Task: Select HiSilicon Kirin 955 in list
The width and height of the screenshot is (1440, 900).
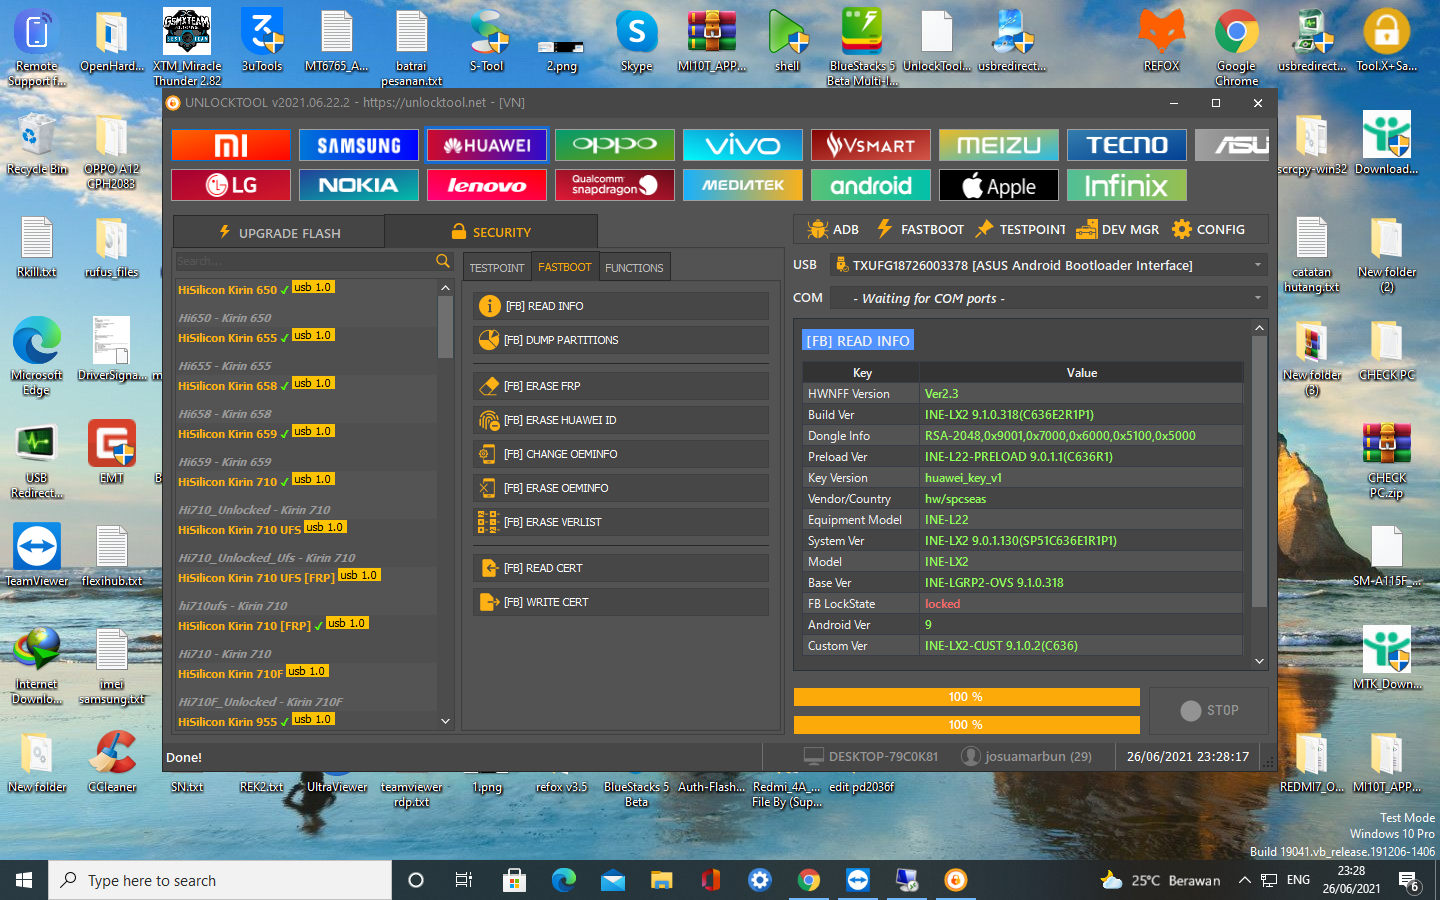Action: point(306,721)
